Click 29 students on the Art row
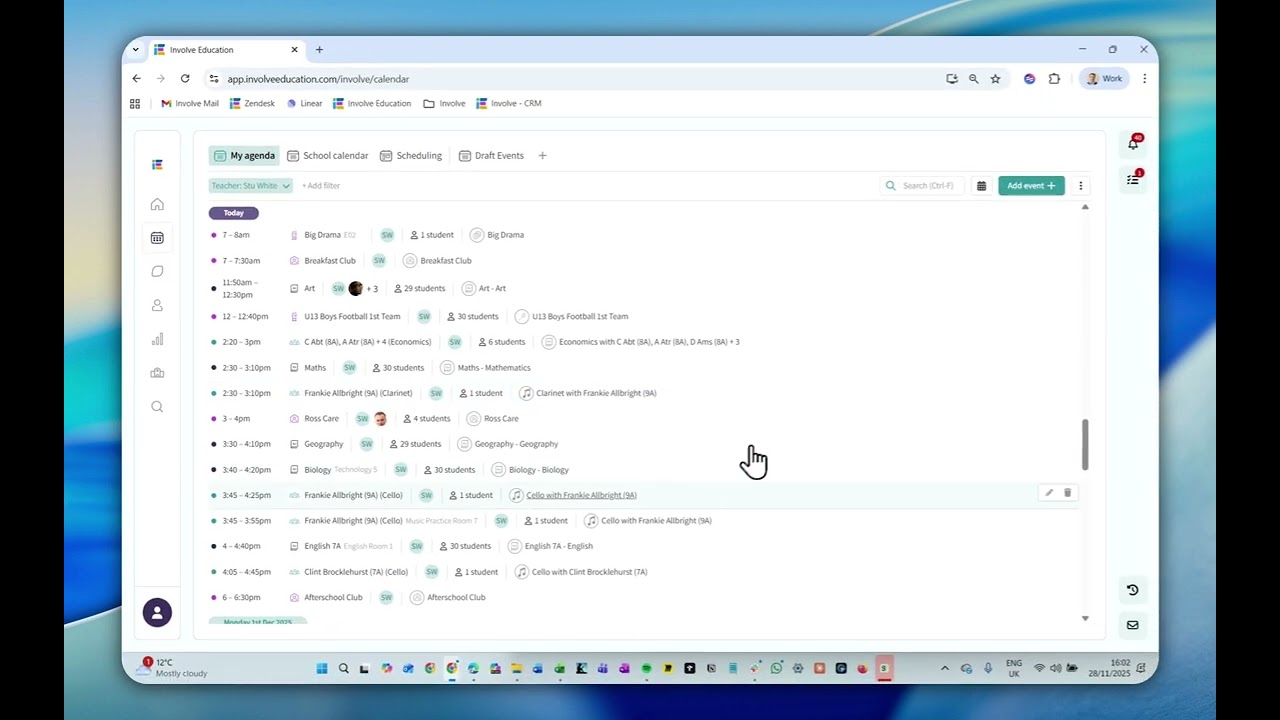Image resolution: width=1280 pixels, height=720 pixels. coord(420,288)
